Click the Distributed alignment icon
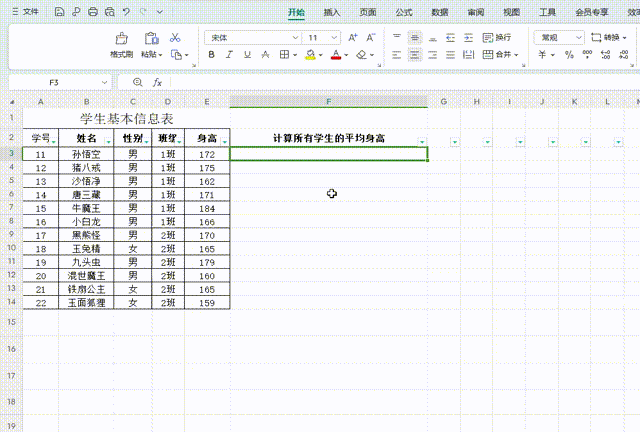640x432 pixels. 469,55
